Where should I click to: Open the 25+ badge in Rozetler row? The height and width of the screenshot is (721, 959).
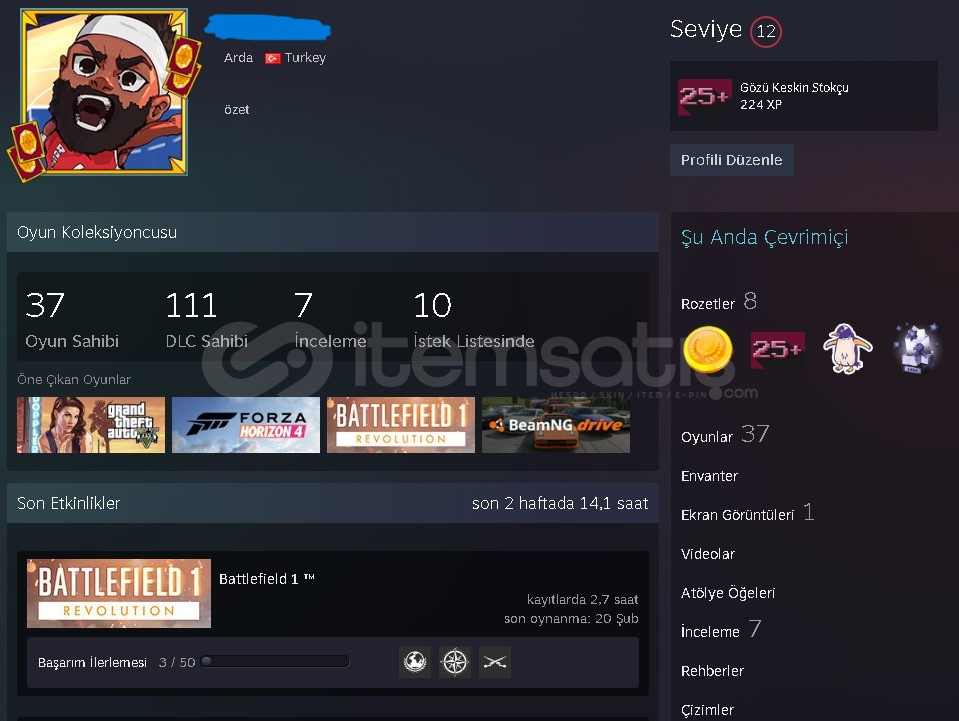click(x=777, y=350)
